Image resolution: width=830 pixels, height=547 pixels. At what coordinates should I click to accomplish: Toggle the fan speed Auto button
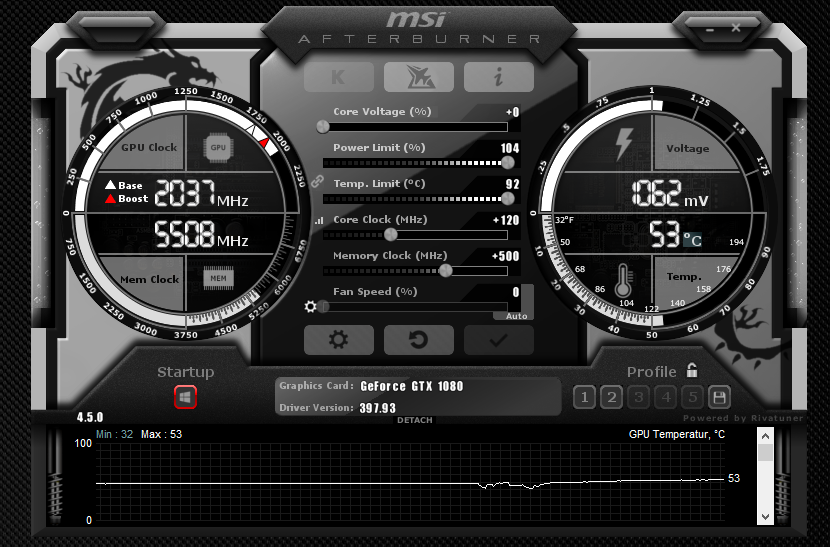tap(517, 316)
